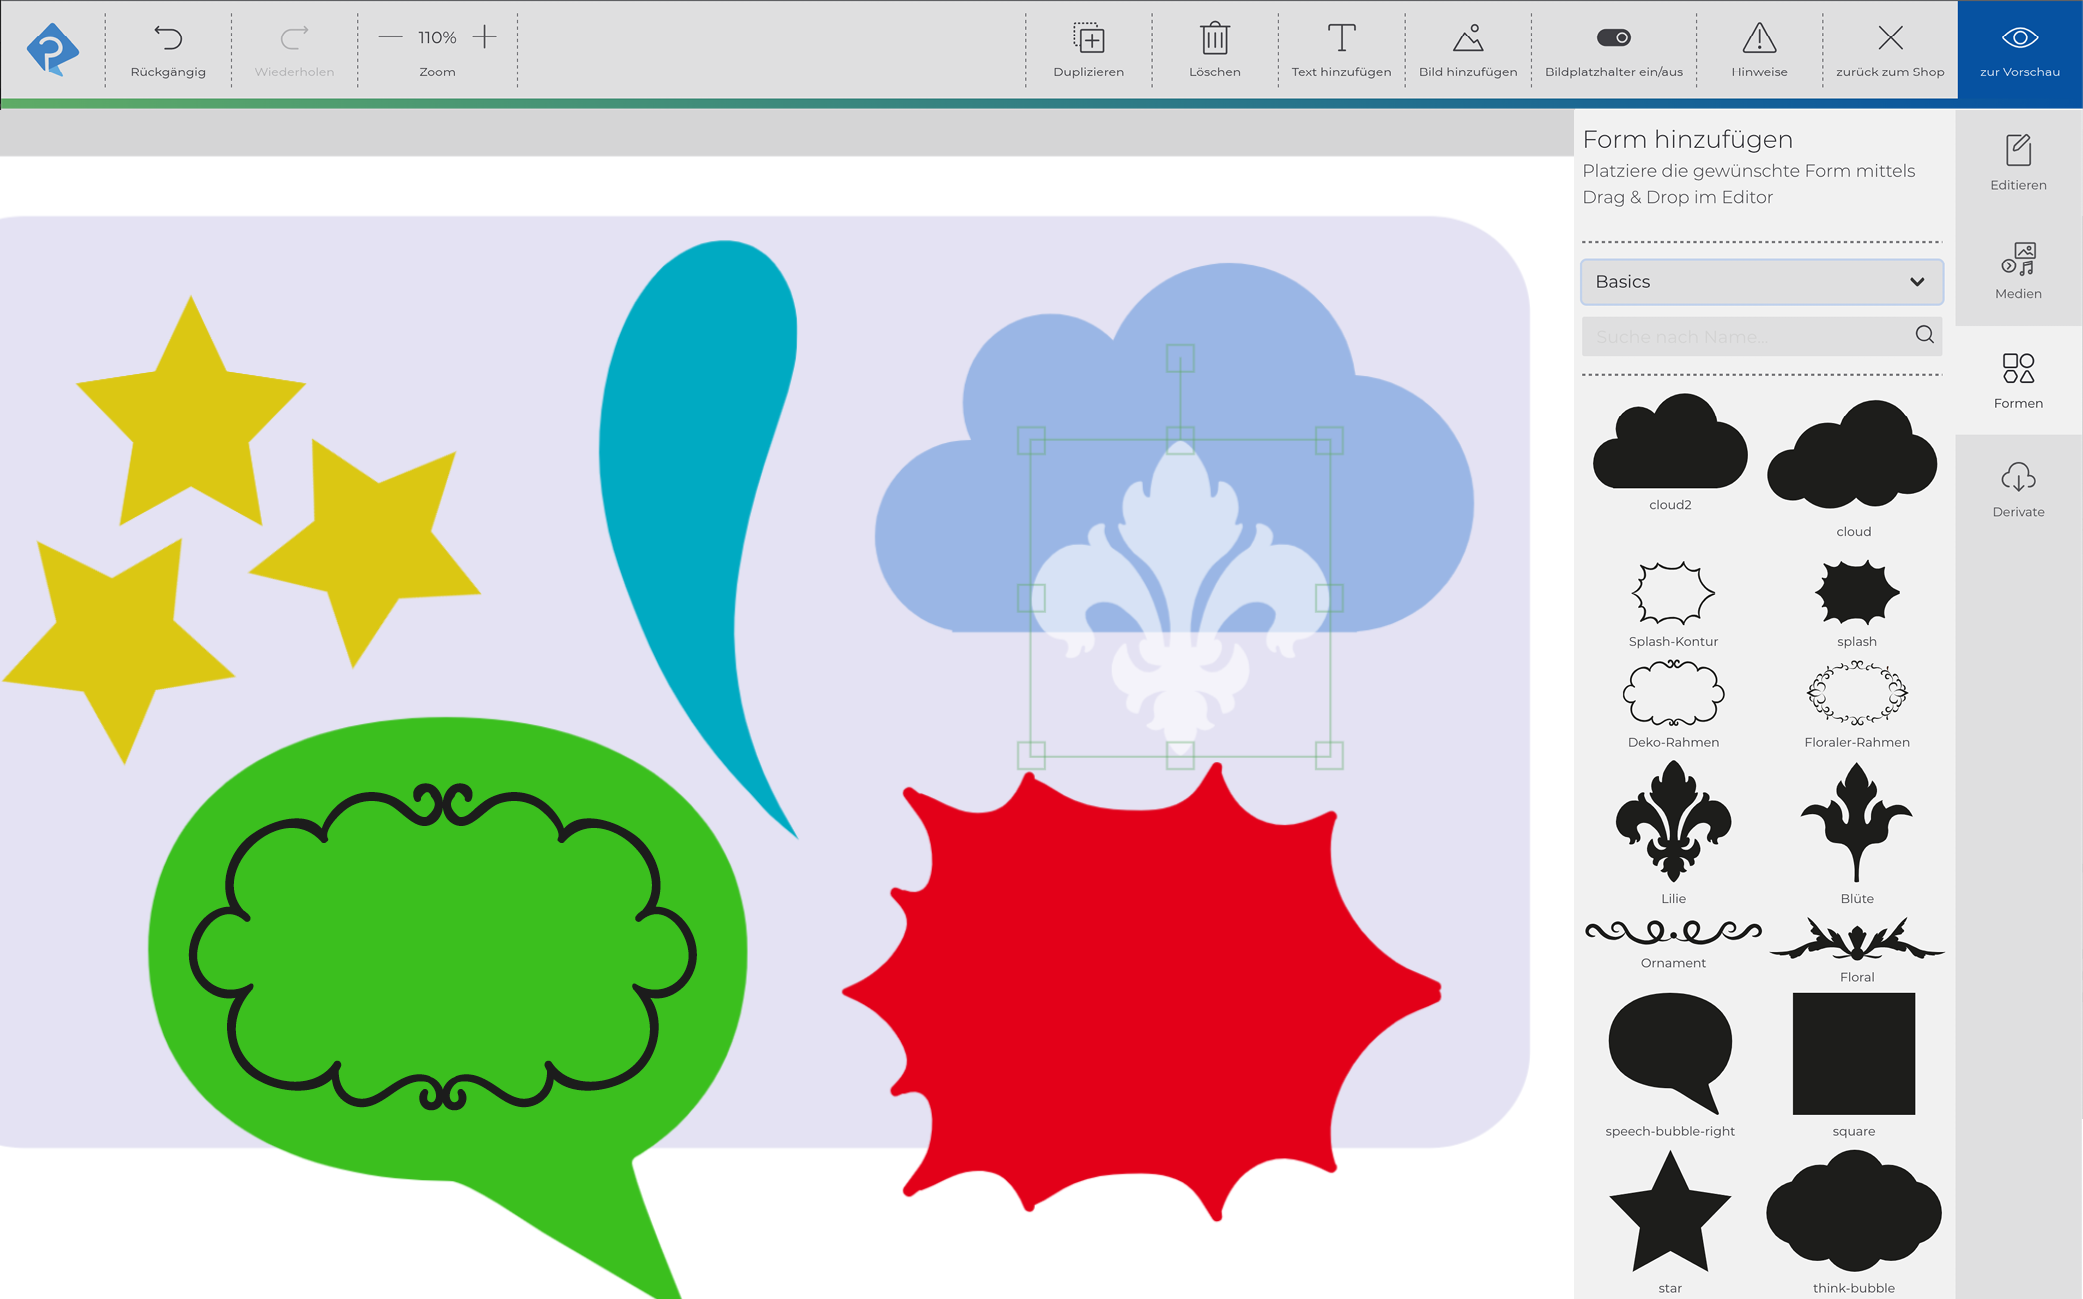The height and width of the screenshot is (1299, 2083).
Task: Toggle Bildplatzhalter ein/aus switch
Action: pos(1613,38)
